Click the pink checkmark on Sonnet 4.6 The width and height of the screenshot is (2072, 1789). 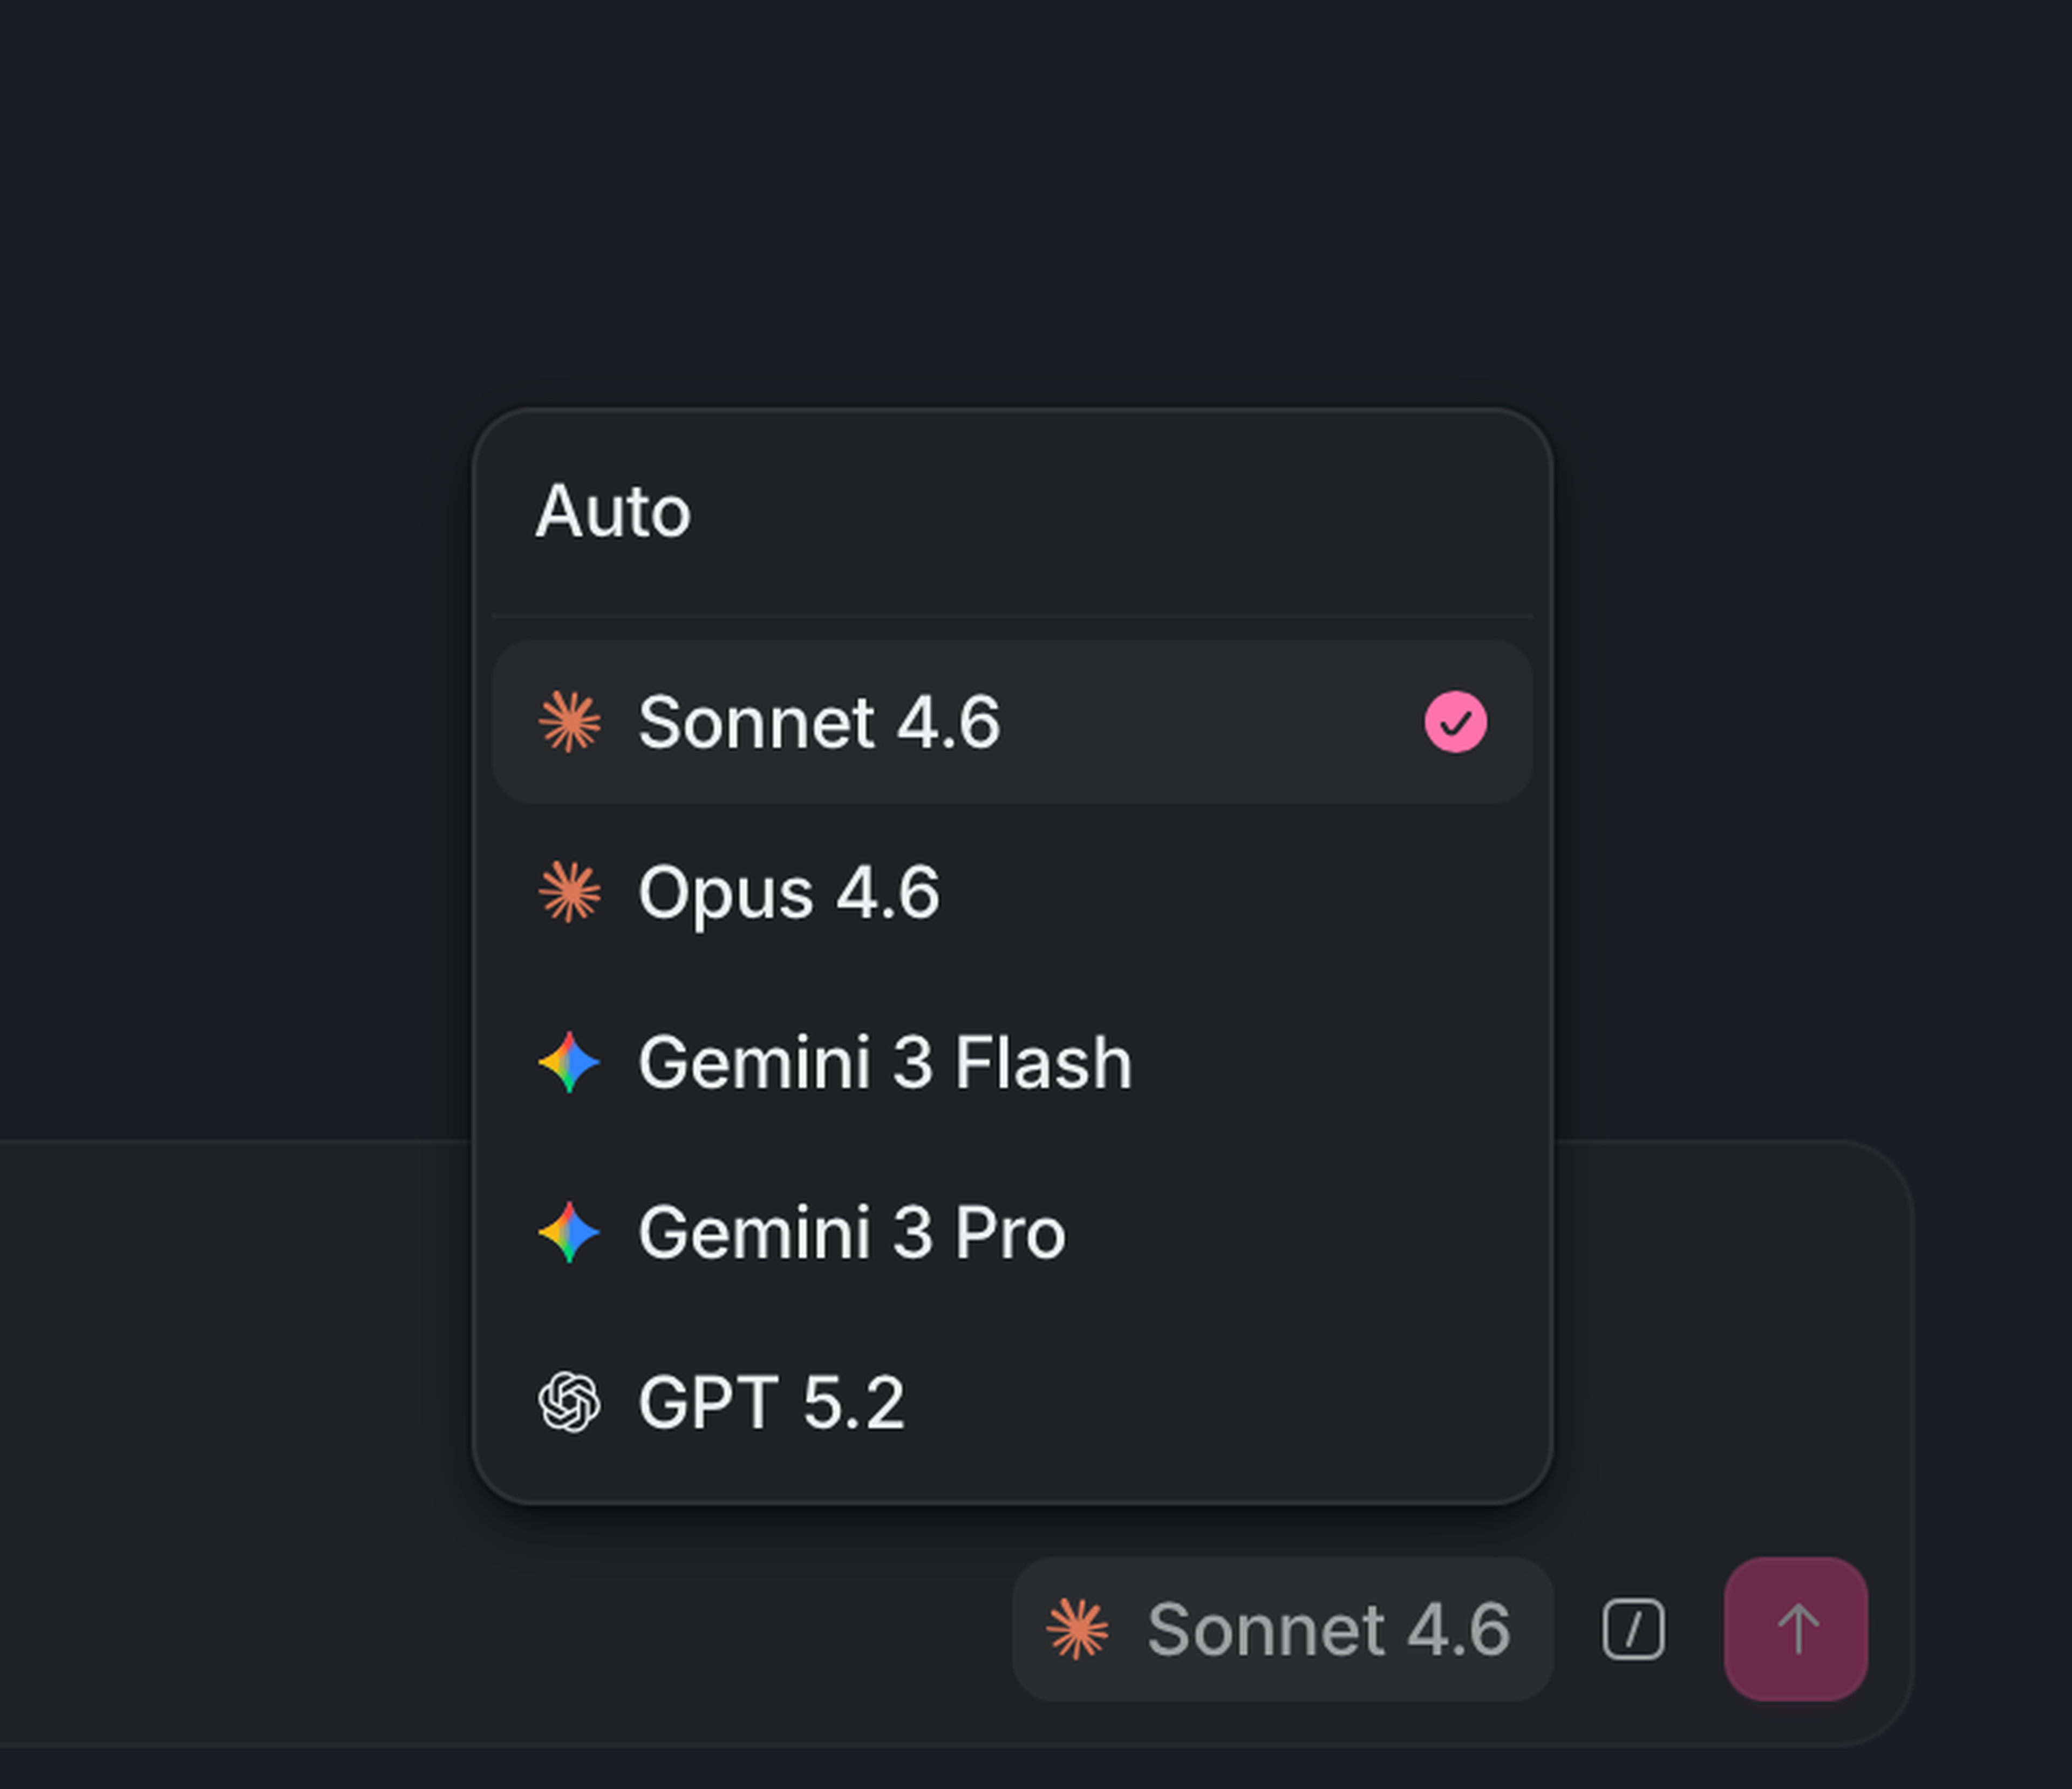click(x=1455, y=722)
